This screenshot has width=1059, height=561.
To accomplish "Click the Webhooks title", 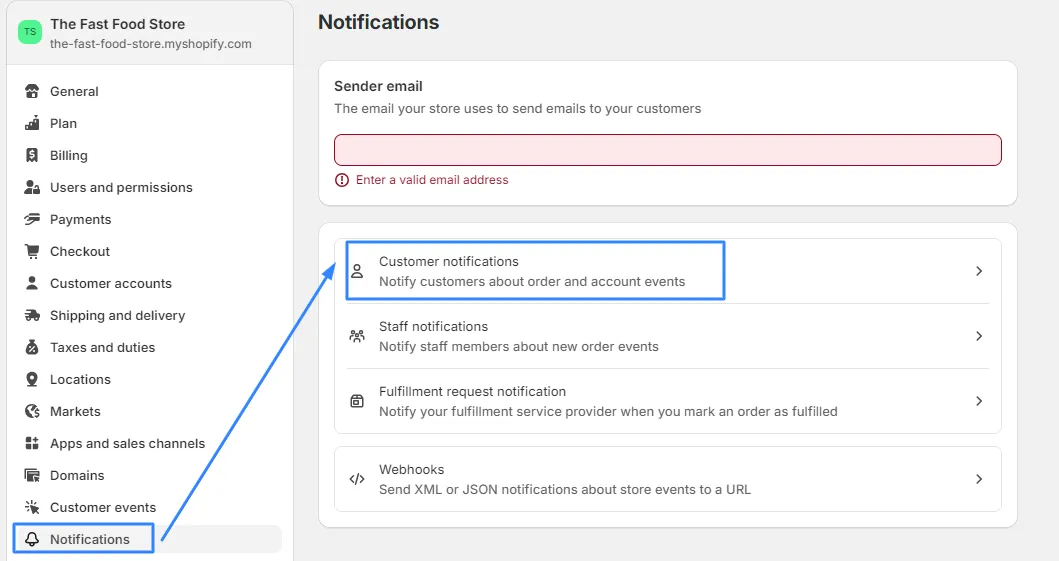I will [411, 469].
